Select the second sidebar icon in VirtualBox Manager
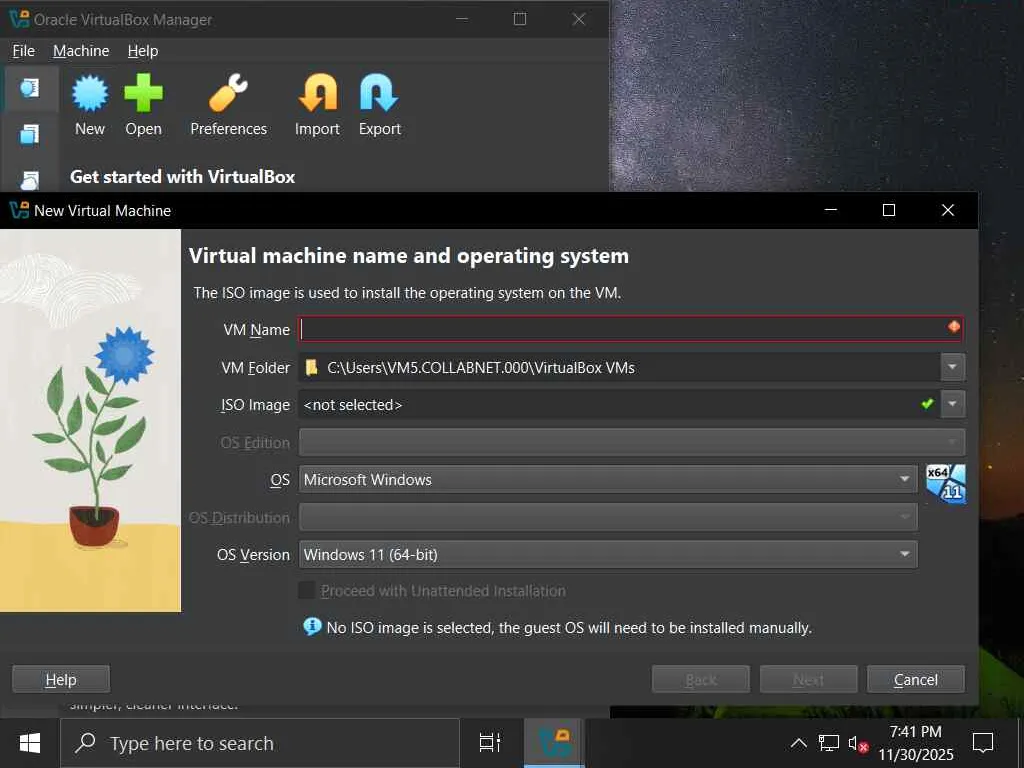Screen dimensions: 1024x768 tap(29, 134)
